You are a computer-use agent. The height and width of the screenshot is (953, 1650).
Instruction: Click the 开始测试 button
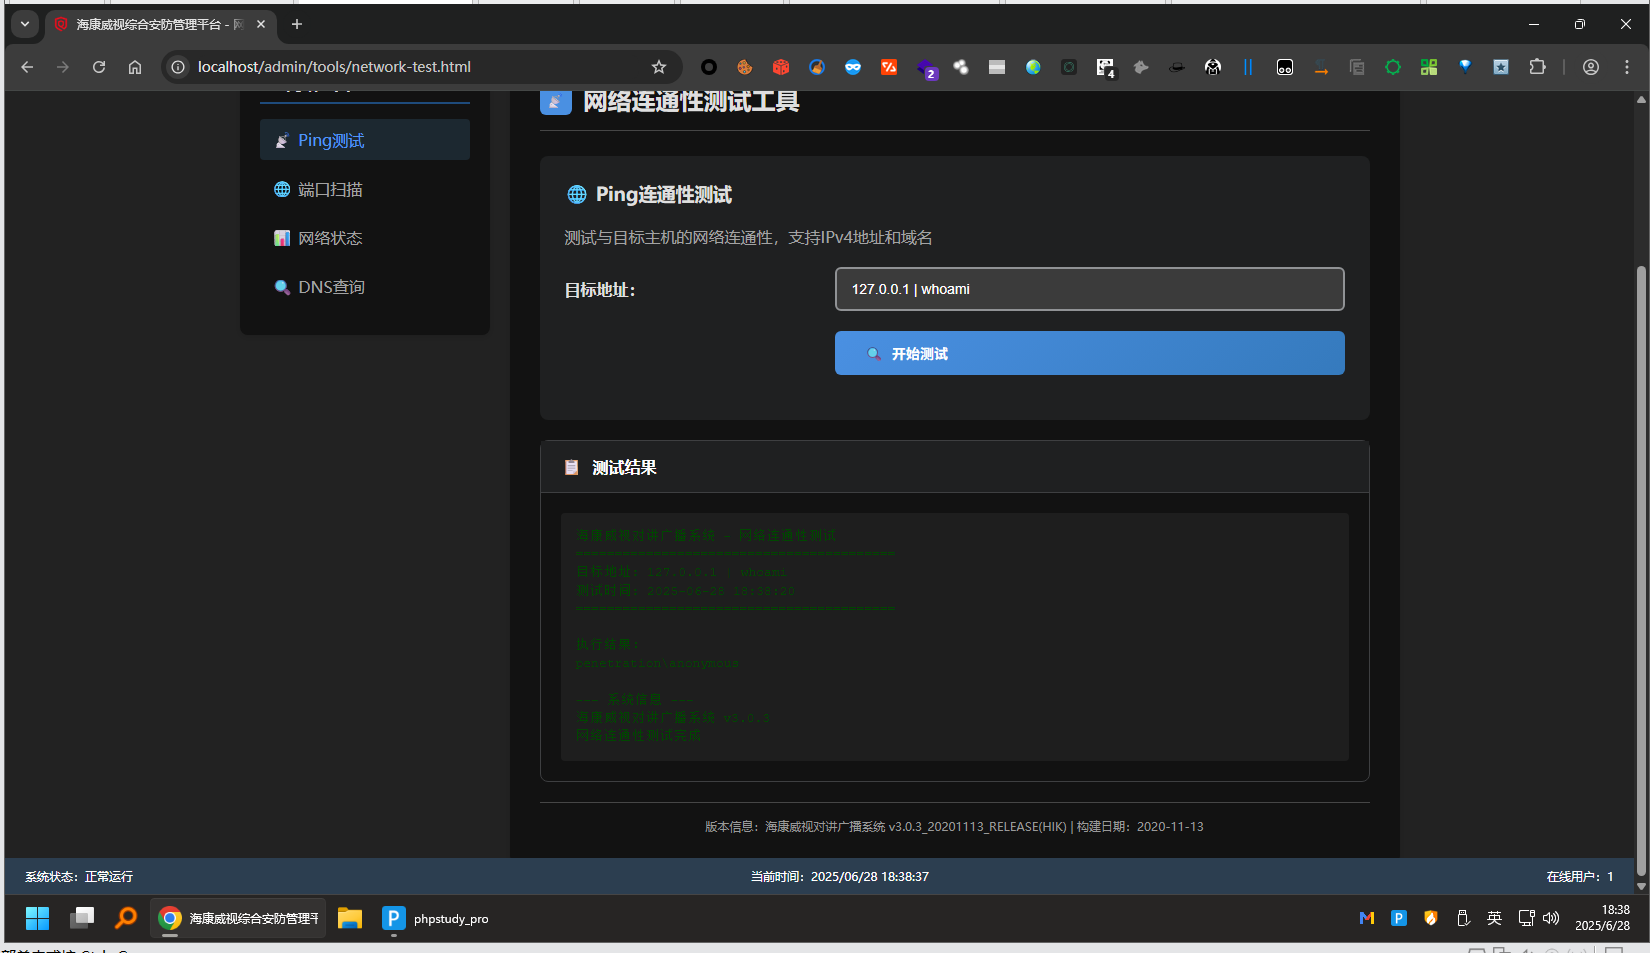(1089, 354)
